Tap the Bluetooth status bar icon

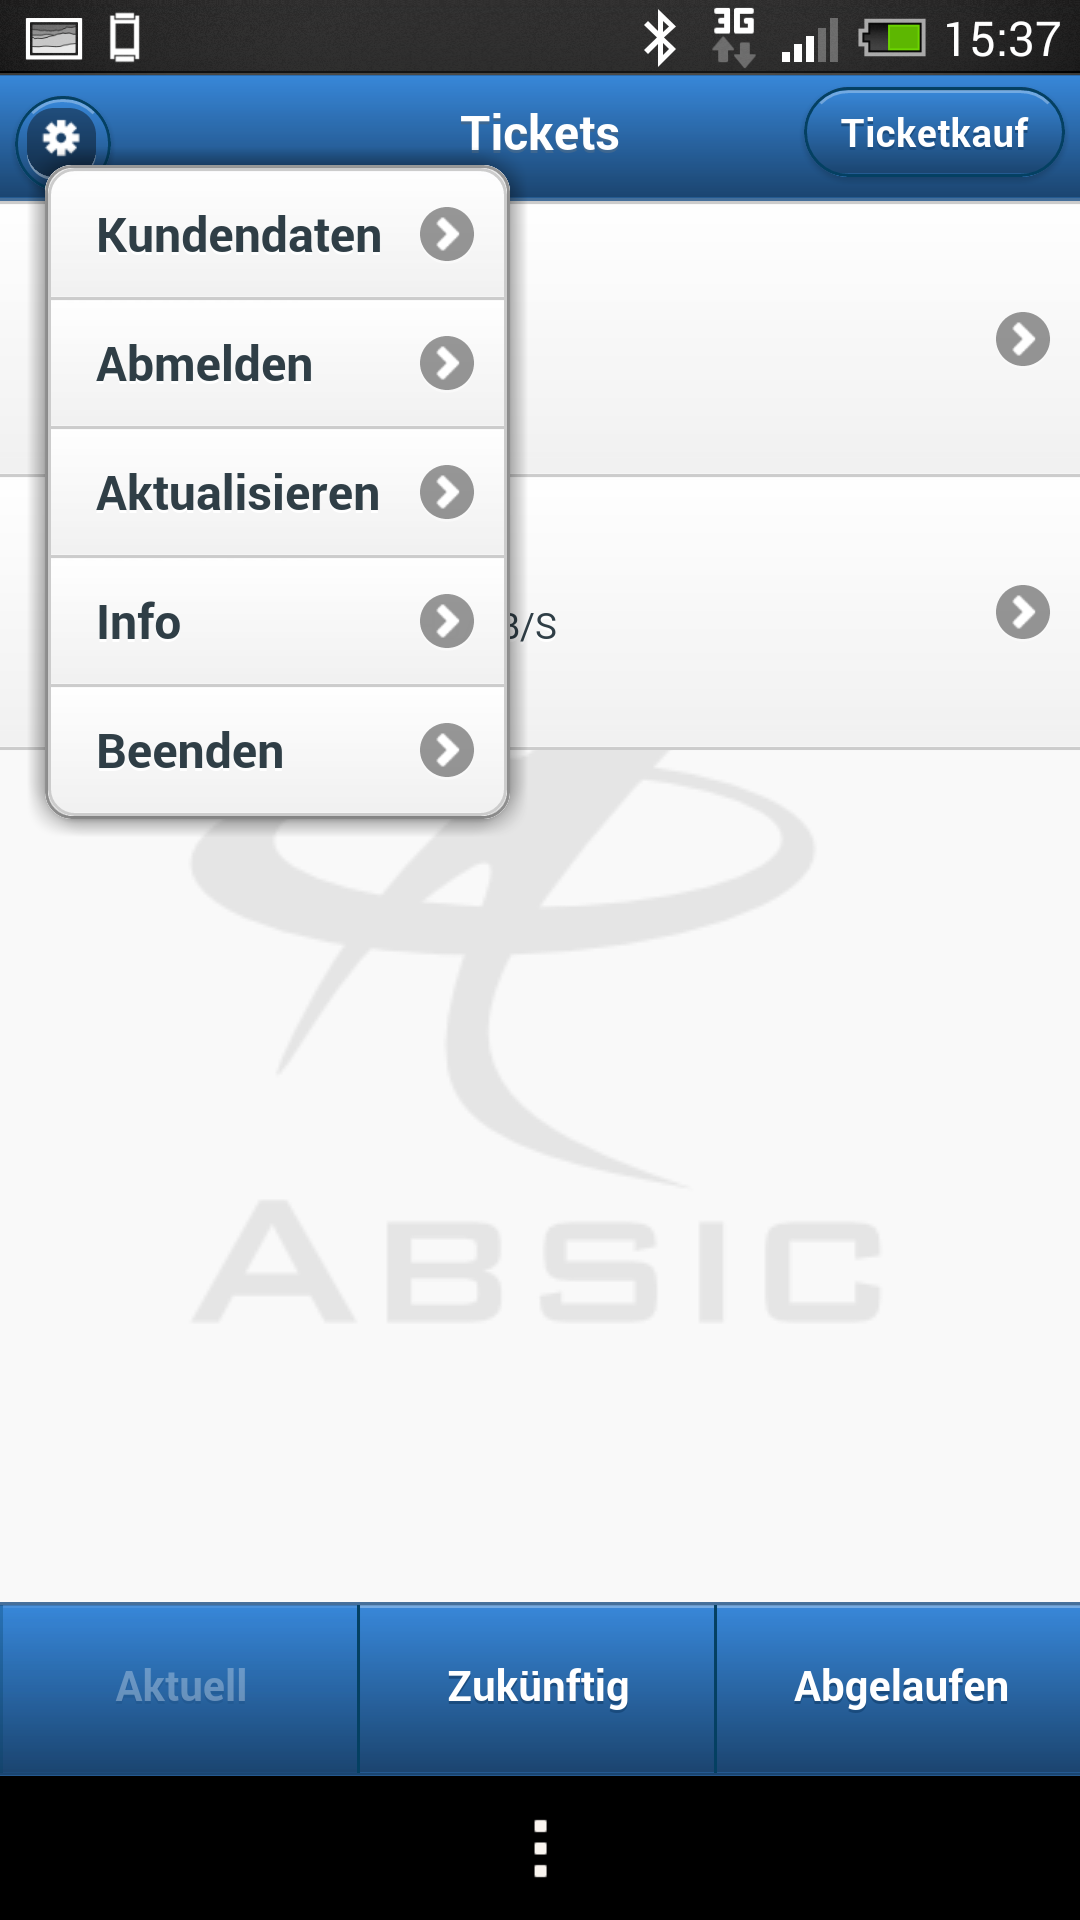coord(659,40)
